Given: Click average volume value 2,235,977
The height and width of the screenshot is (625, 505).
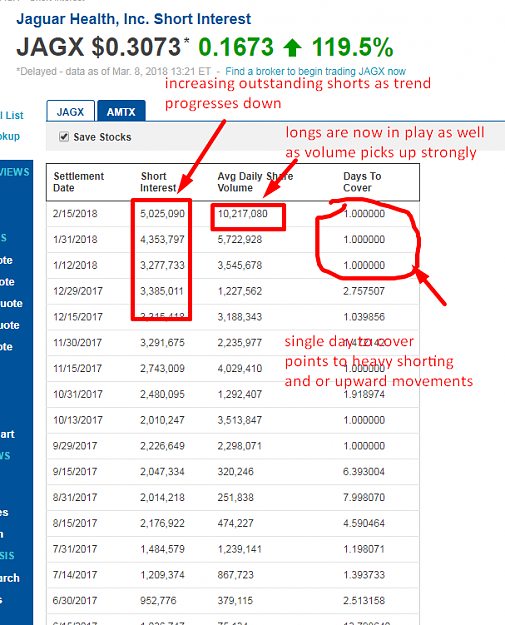Looking at the screenshot, I should click(x=240, y=343).
